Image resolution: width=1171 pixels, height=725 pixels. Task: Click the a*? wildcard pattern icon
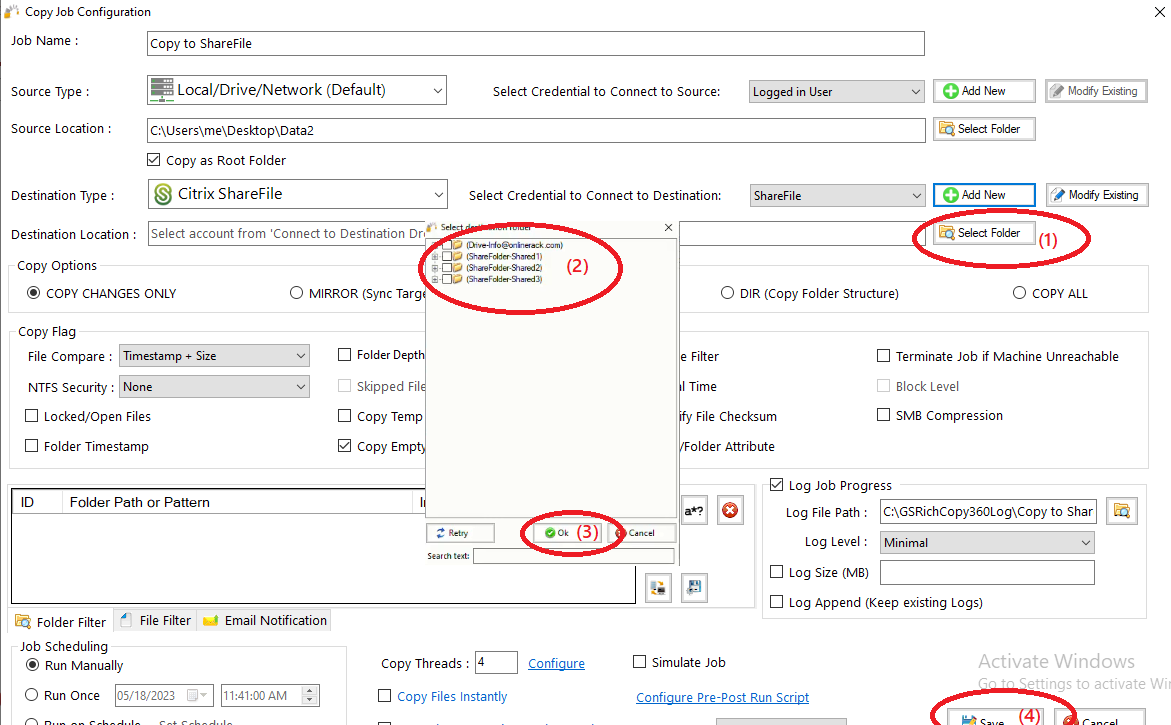click(x=694, y=511)
